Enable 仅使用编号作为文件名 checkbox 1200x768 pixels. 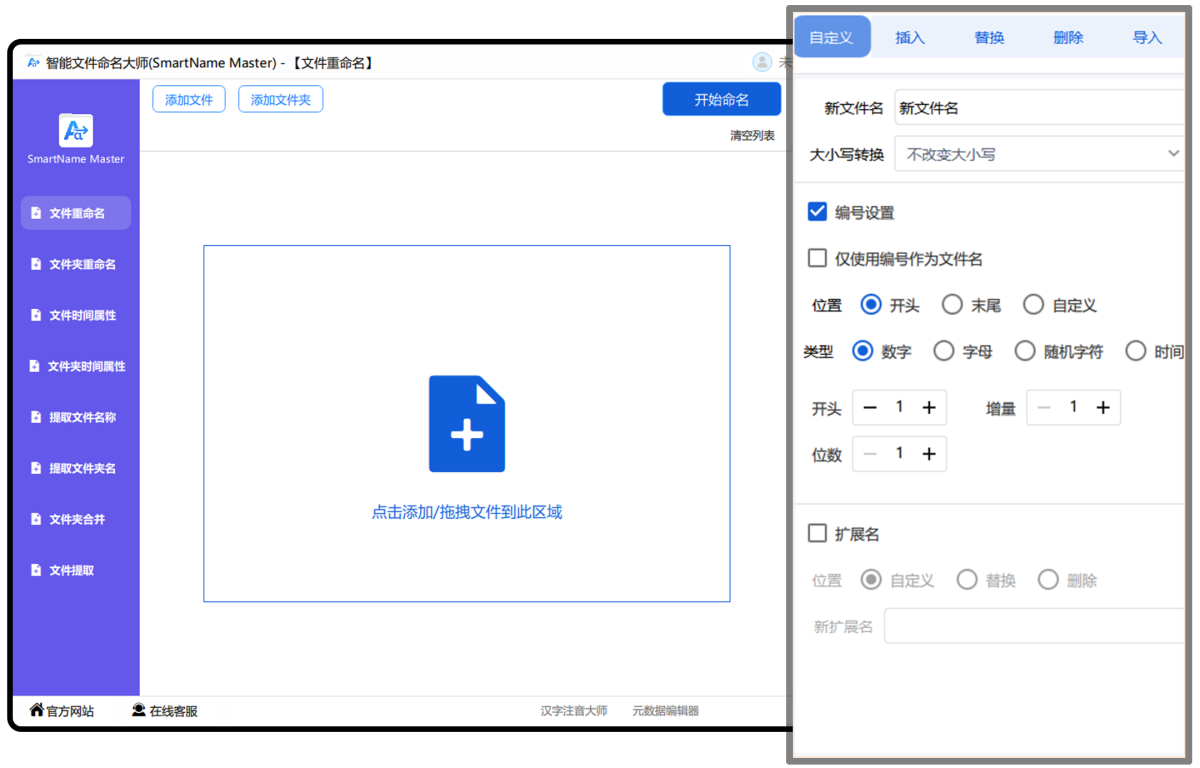[x=817, y=259]
